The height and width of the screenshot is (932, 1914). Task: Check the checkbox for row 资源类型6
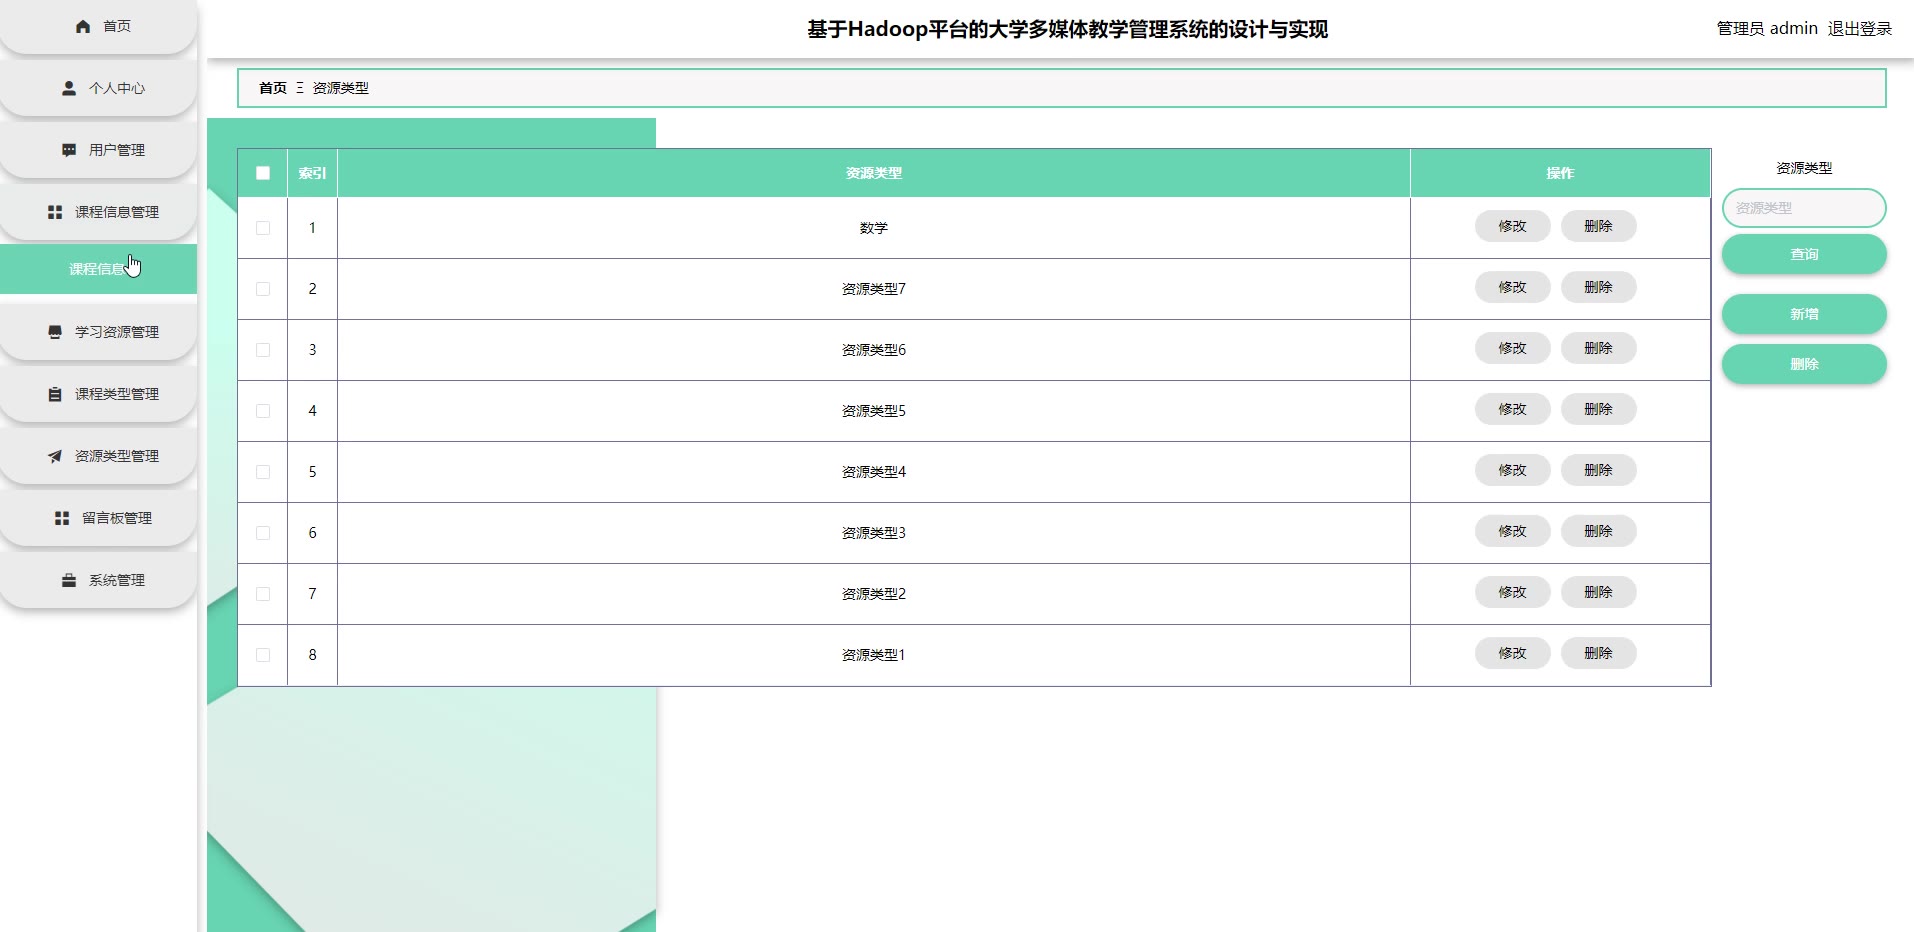point(263,350)
